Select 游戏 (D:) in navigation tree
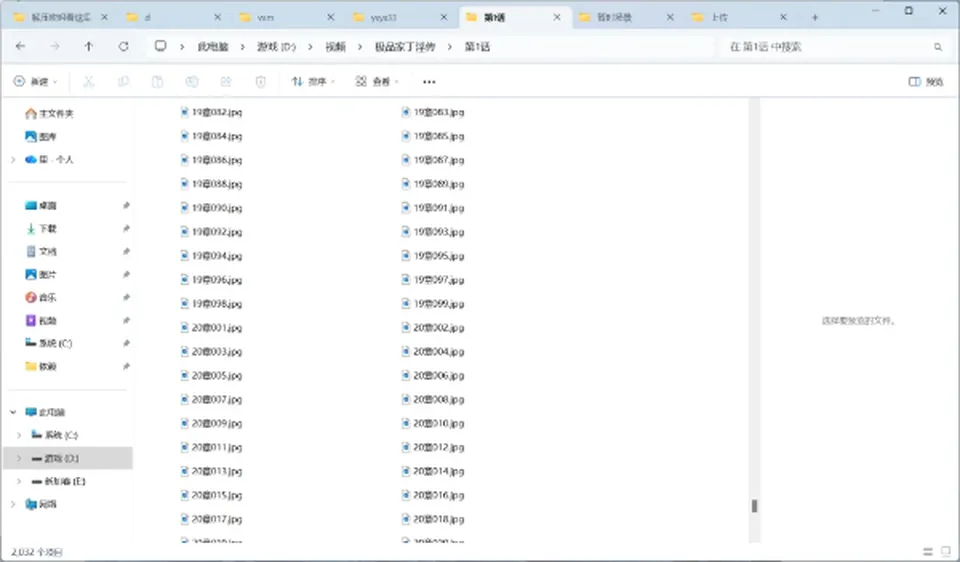Viewport: 960px width, 562px height. point(67,458)
